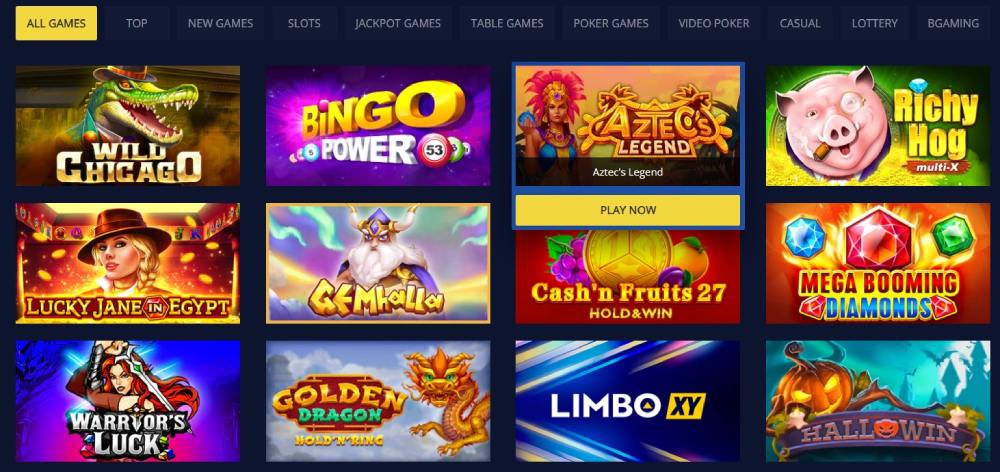The width and height of the screenshot is (1000, 472).
Task: Open the Mega Booming Diamonds game
Action: click(x=878, y=263)
